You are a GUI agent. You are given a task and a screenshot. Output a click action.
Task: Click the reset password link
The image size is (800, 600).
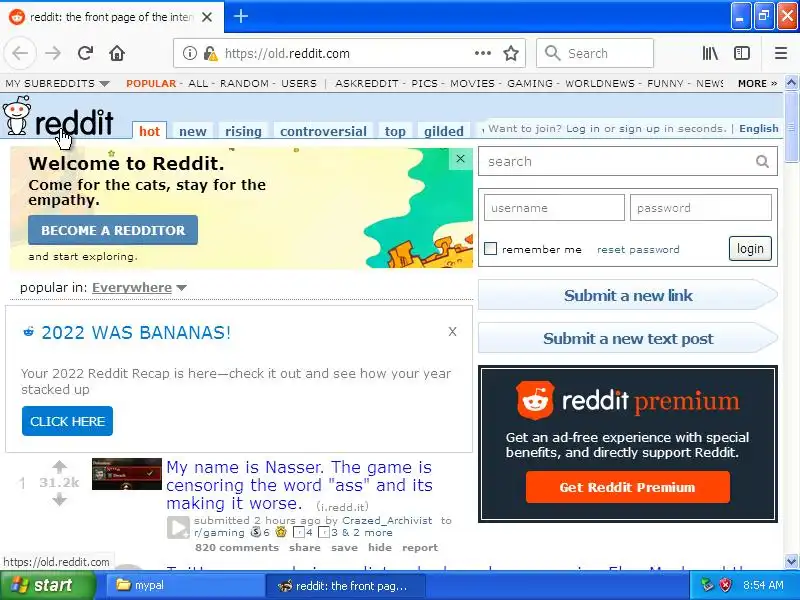coord(638,249)
